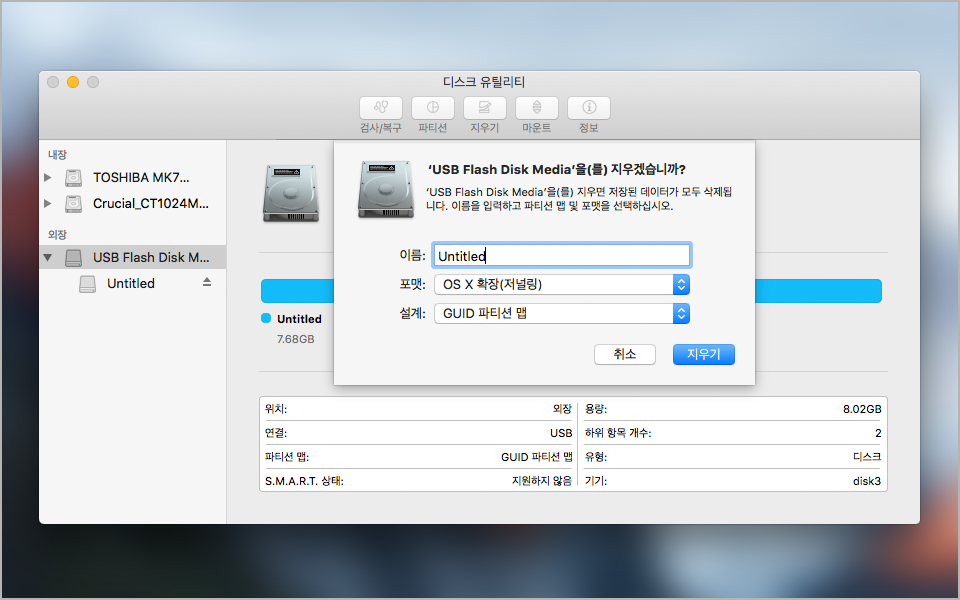Click the Crucial_CT1024M drive icon in sidebar
The height and width of the screenshot is (600, 960).
73,204
